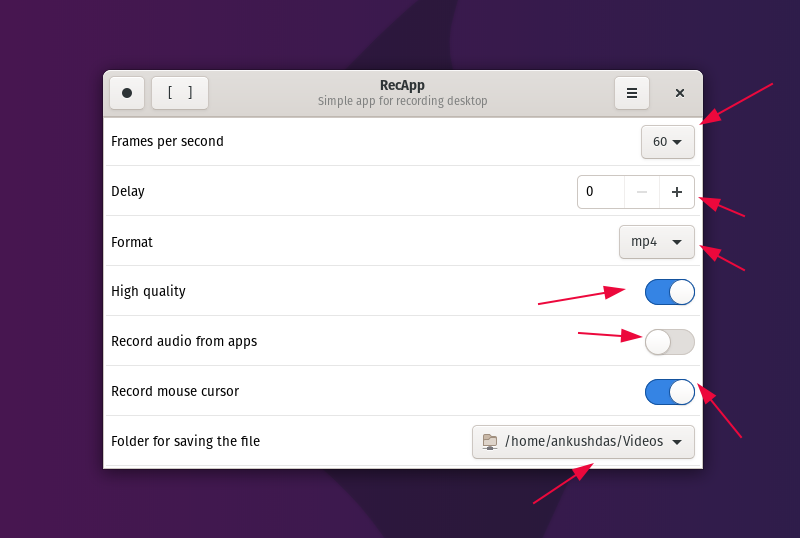This screenshot has width=800, height=538.
Task: Click the folder icon in save path
Action: pos(490,442)
